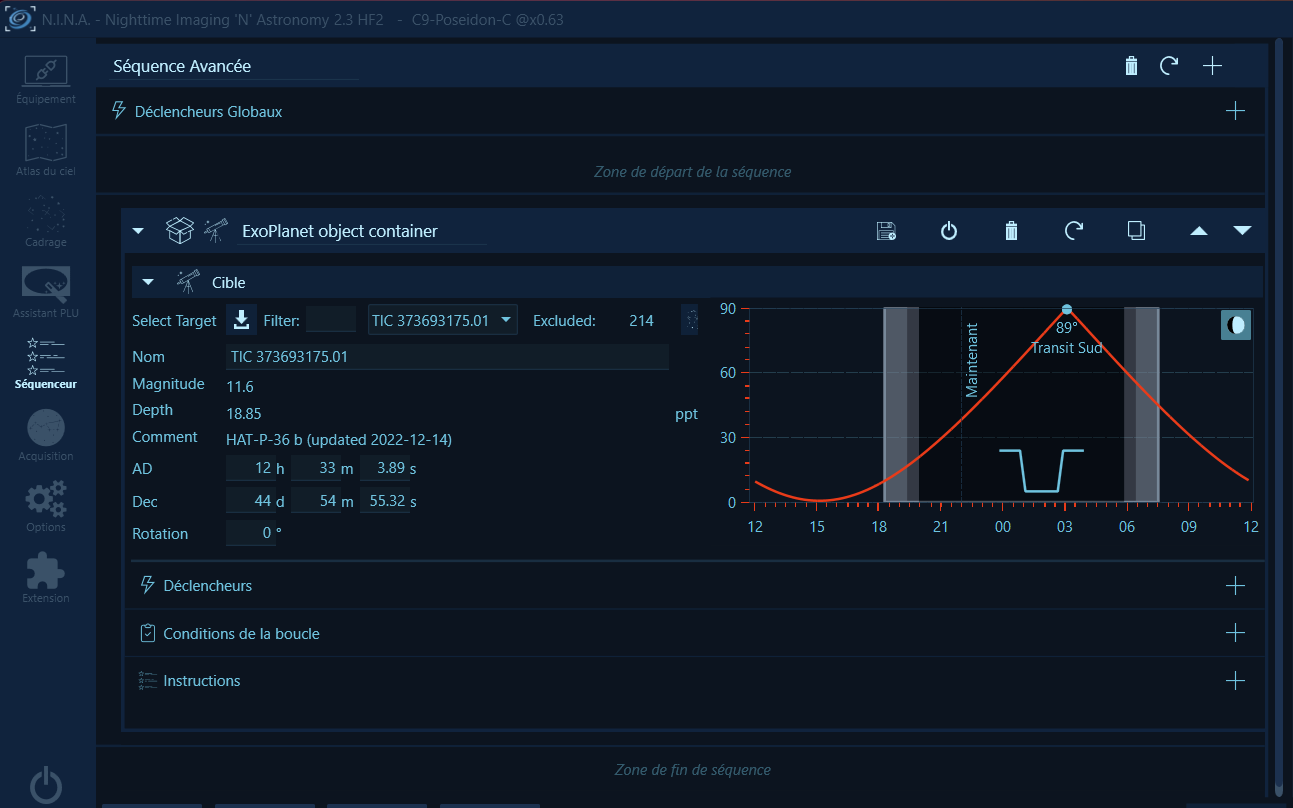Screen dimensions: 1293x808
Task: Edit the Dec seconds field
Action: point(384,501)
